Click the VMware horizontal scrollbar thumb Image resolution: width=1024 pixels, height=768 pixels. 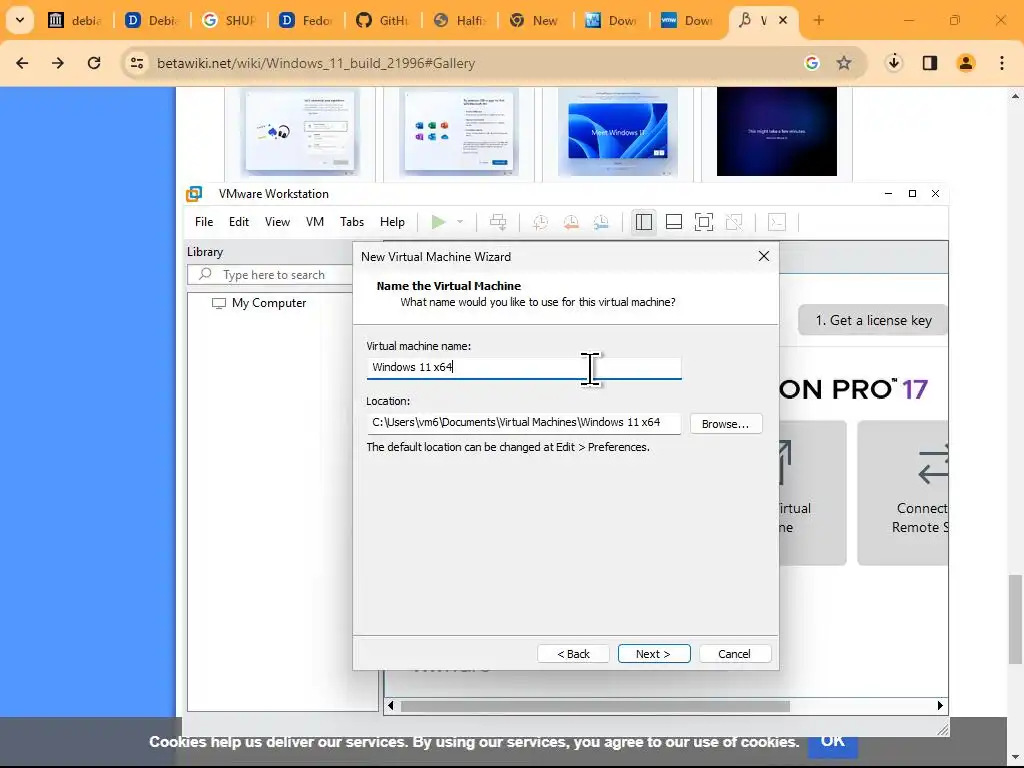pos(595,706)
